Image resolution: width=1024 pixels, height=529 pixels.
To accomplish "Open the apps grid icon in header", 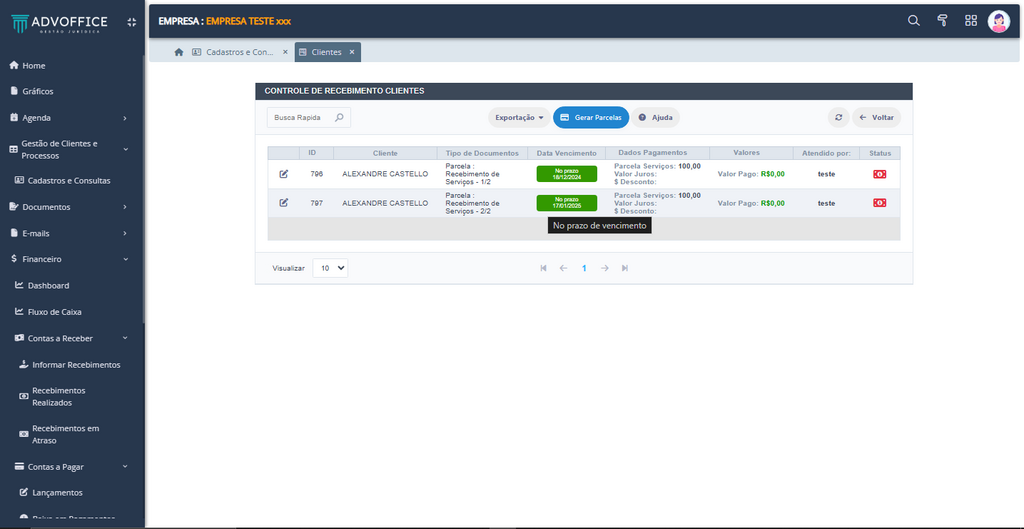I will point(970,21).
